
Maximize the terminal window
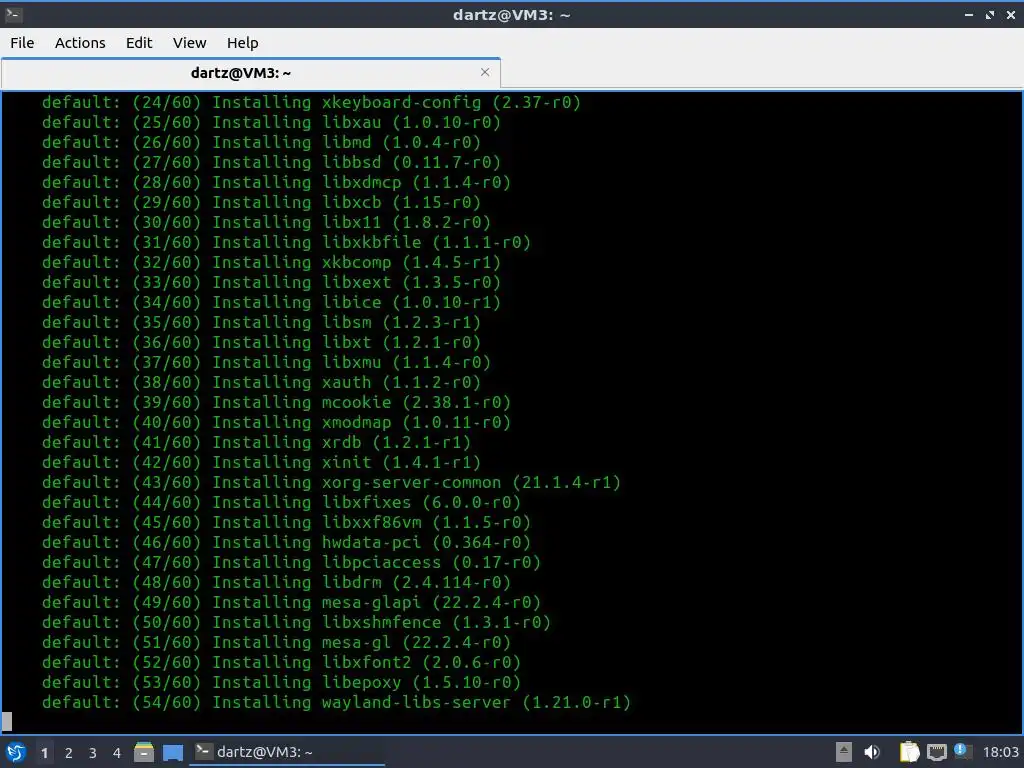pyautogui.click(x=990, y=14)
